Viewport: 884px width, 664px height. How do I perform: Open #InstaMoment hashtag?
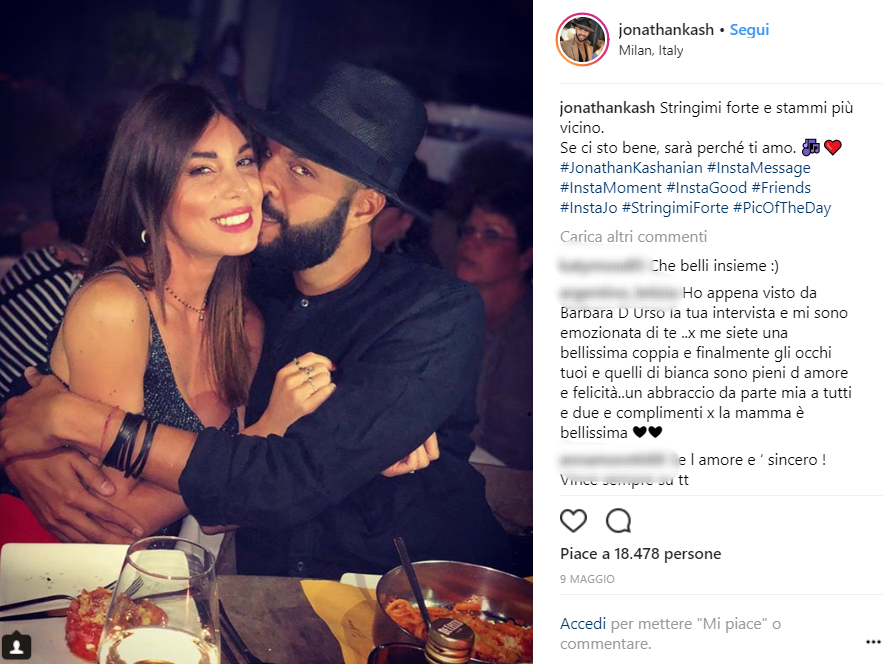(611, 188)
